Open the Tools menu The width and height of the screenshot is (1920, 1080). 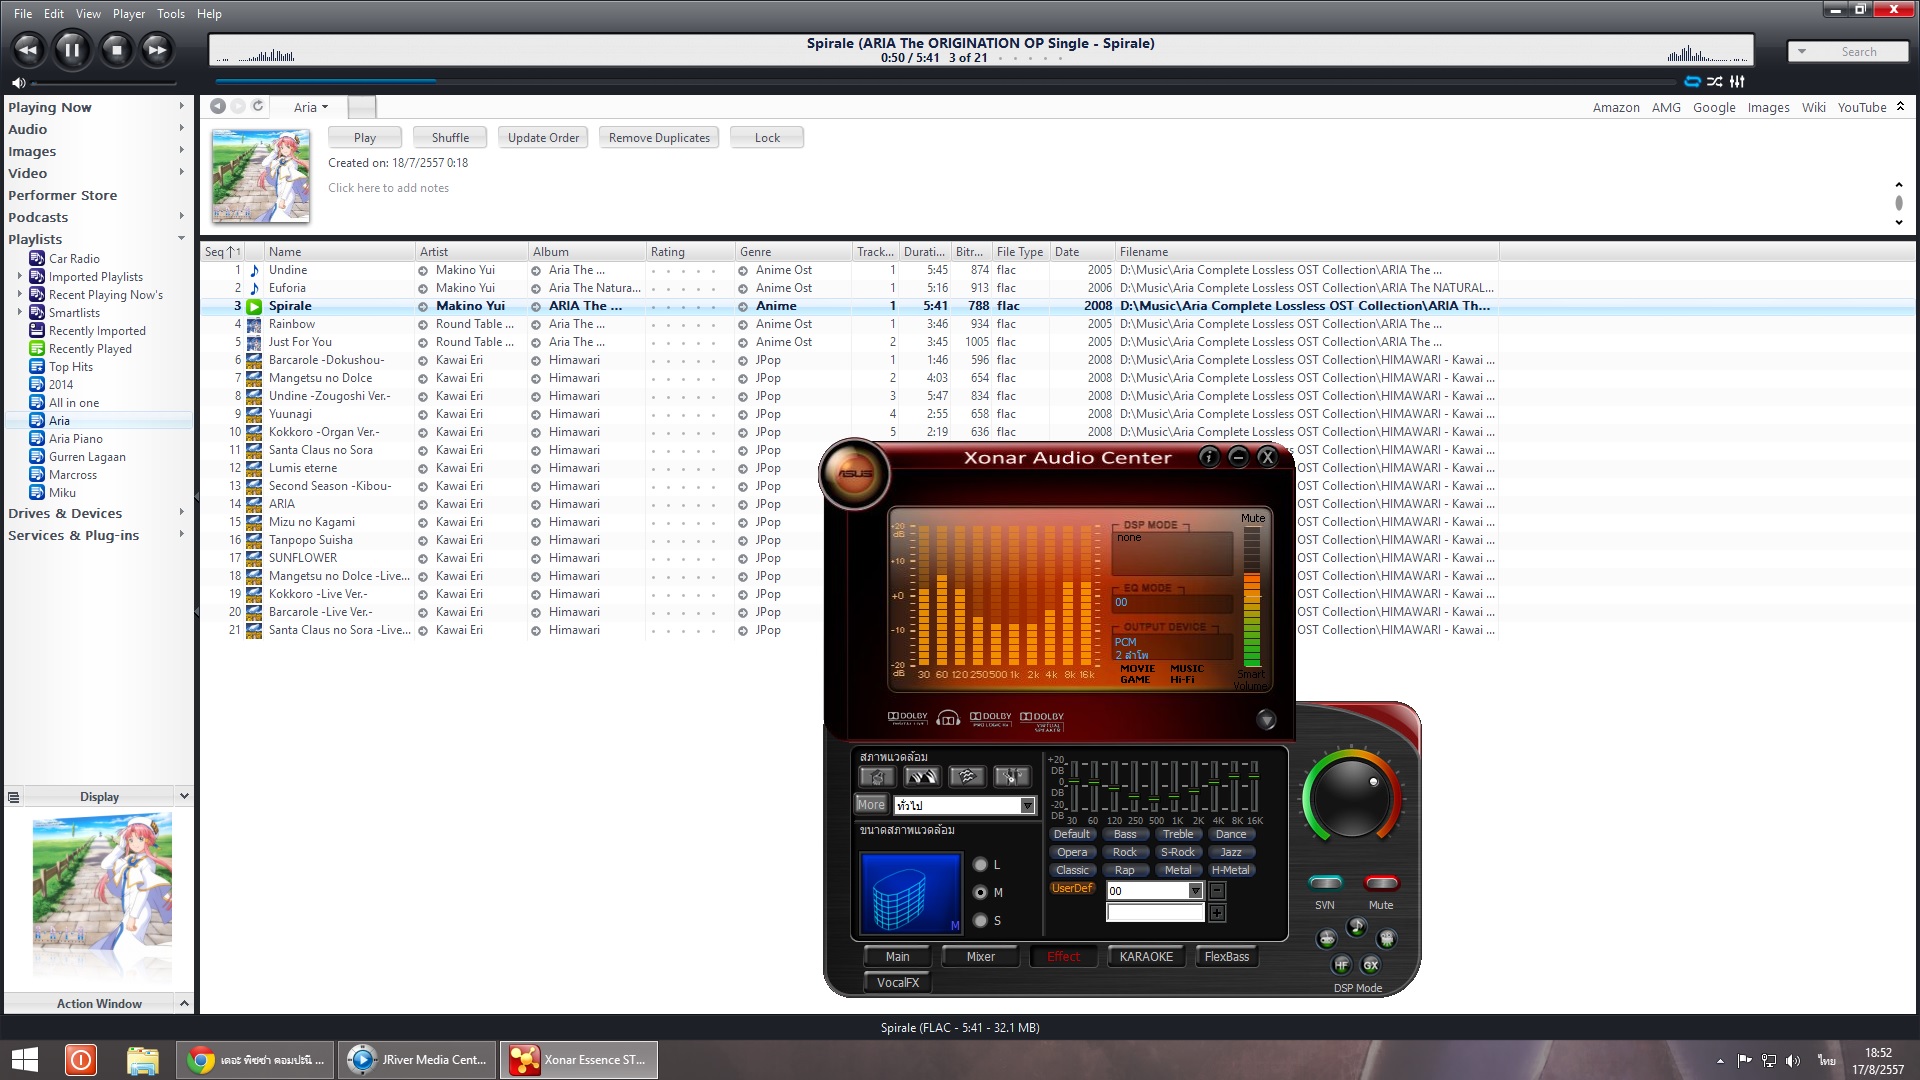[x=170, y=14]
